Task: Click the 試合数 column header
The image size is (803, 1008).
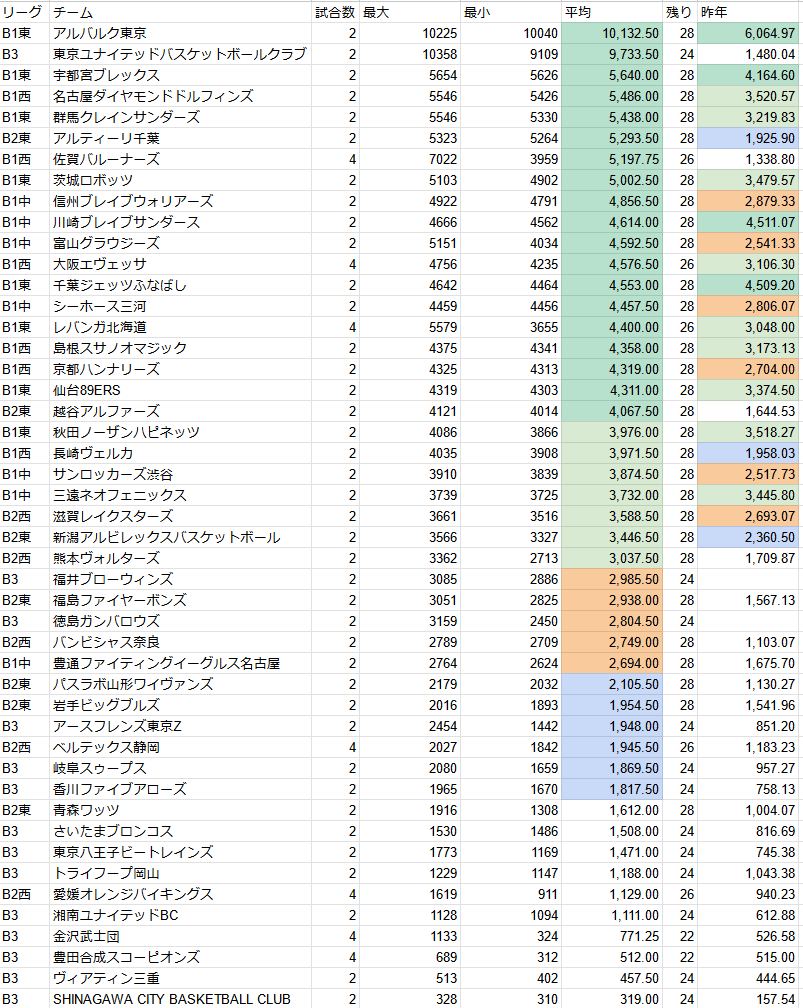Action: click(x=334, y=12)
